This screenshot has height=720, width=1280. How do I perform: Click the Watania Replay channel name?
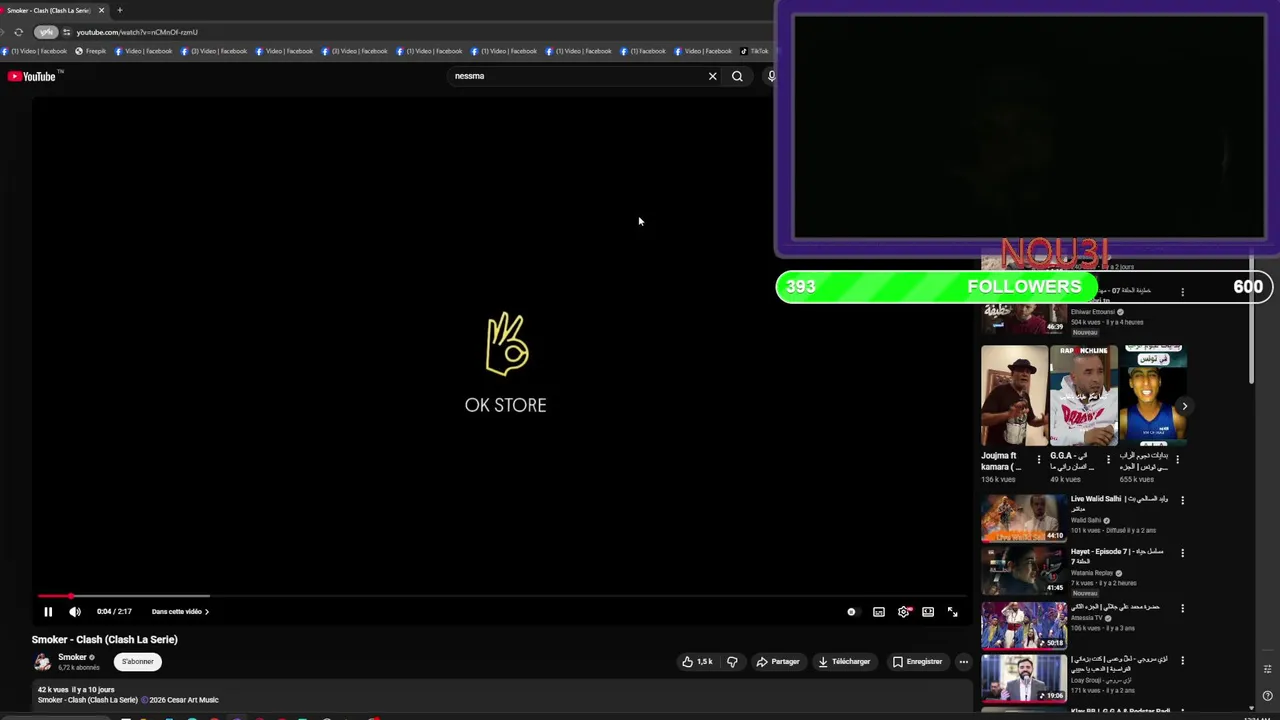(1092, 573)
